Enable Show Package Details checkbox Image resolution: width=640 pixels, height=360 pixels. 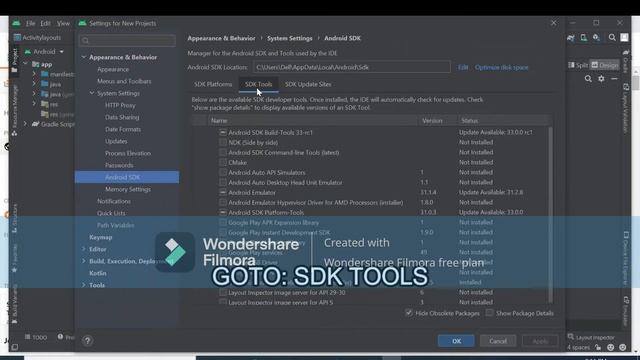[x=489, y=313]
